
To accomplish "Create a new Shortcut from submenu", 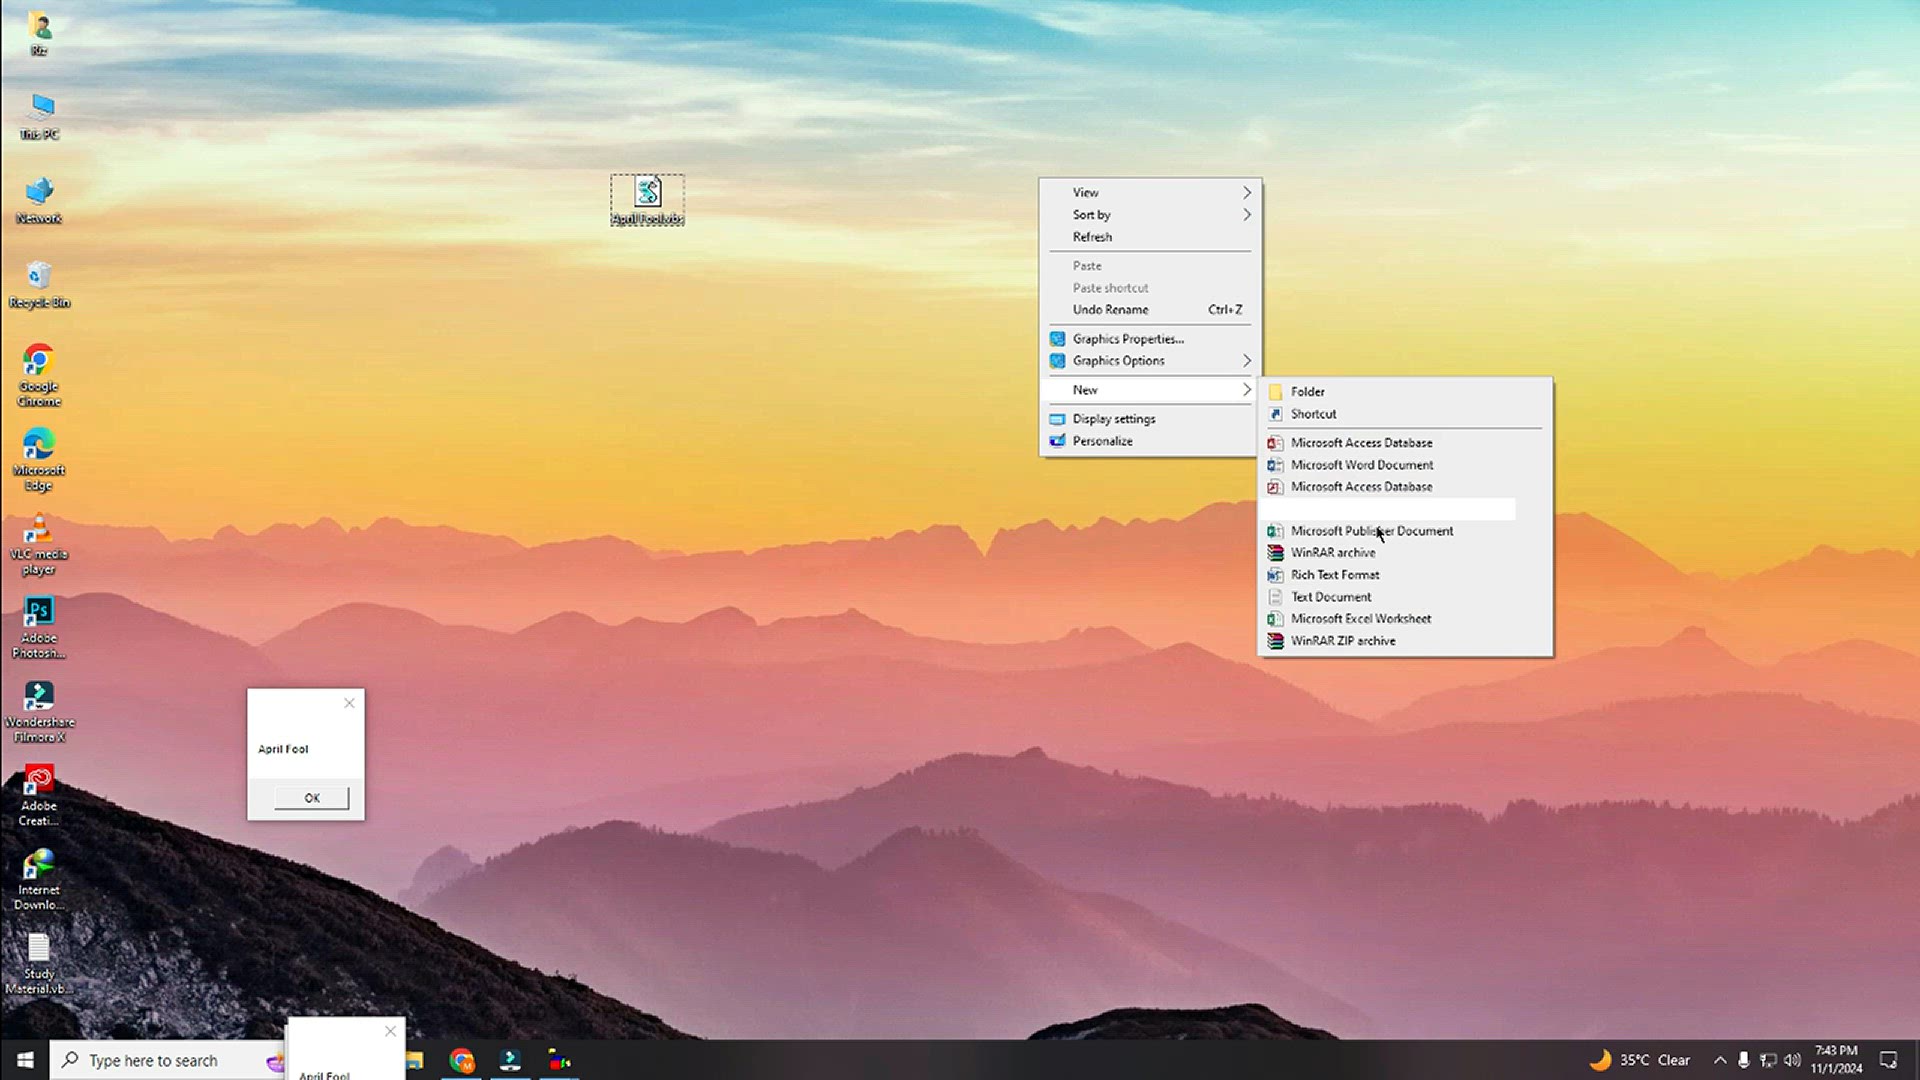I will 1405,413.
